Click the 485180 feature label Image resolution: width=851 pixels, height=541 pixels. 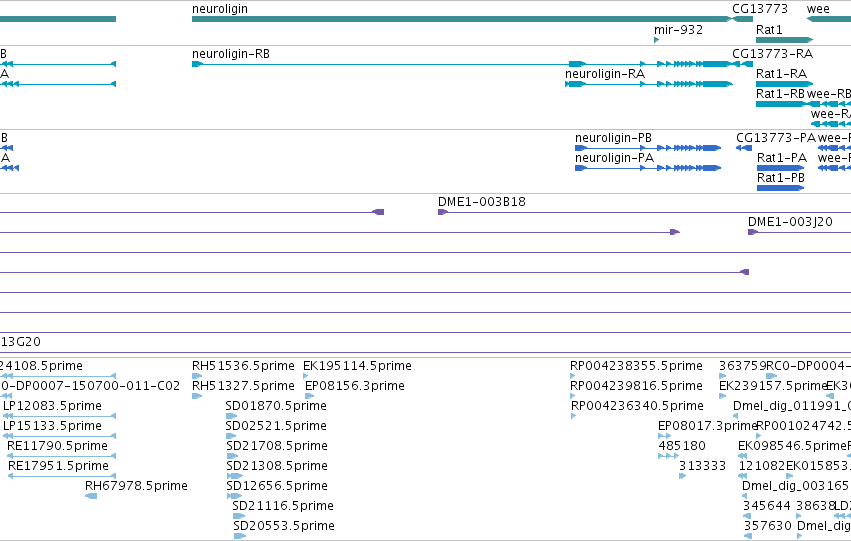pyautogui.click(x=682, y=446)
